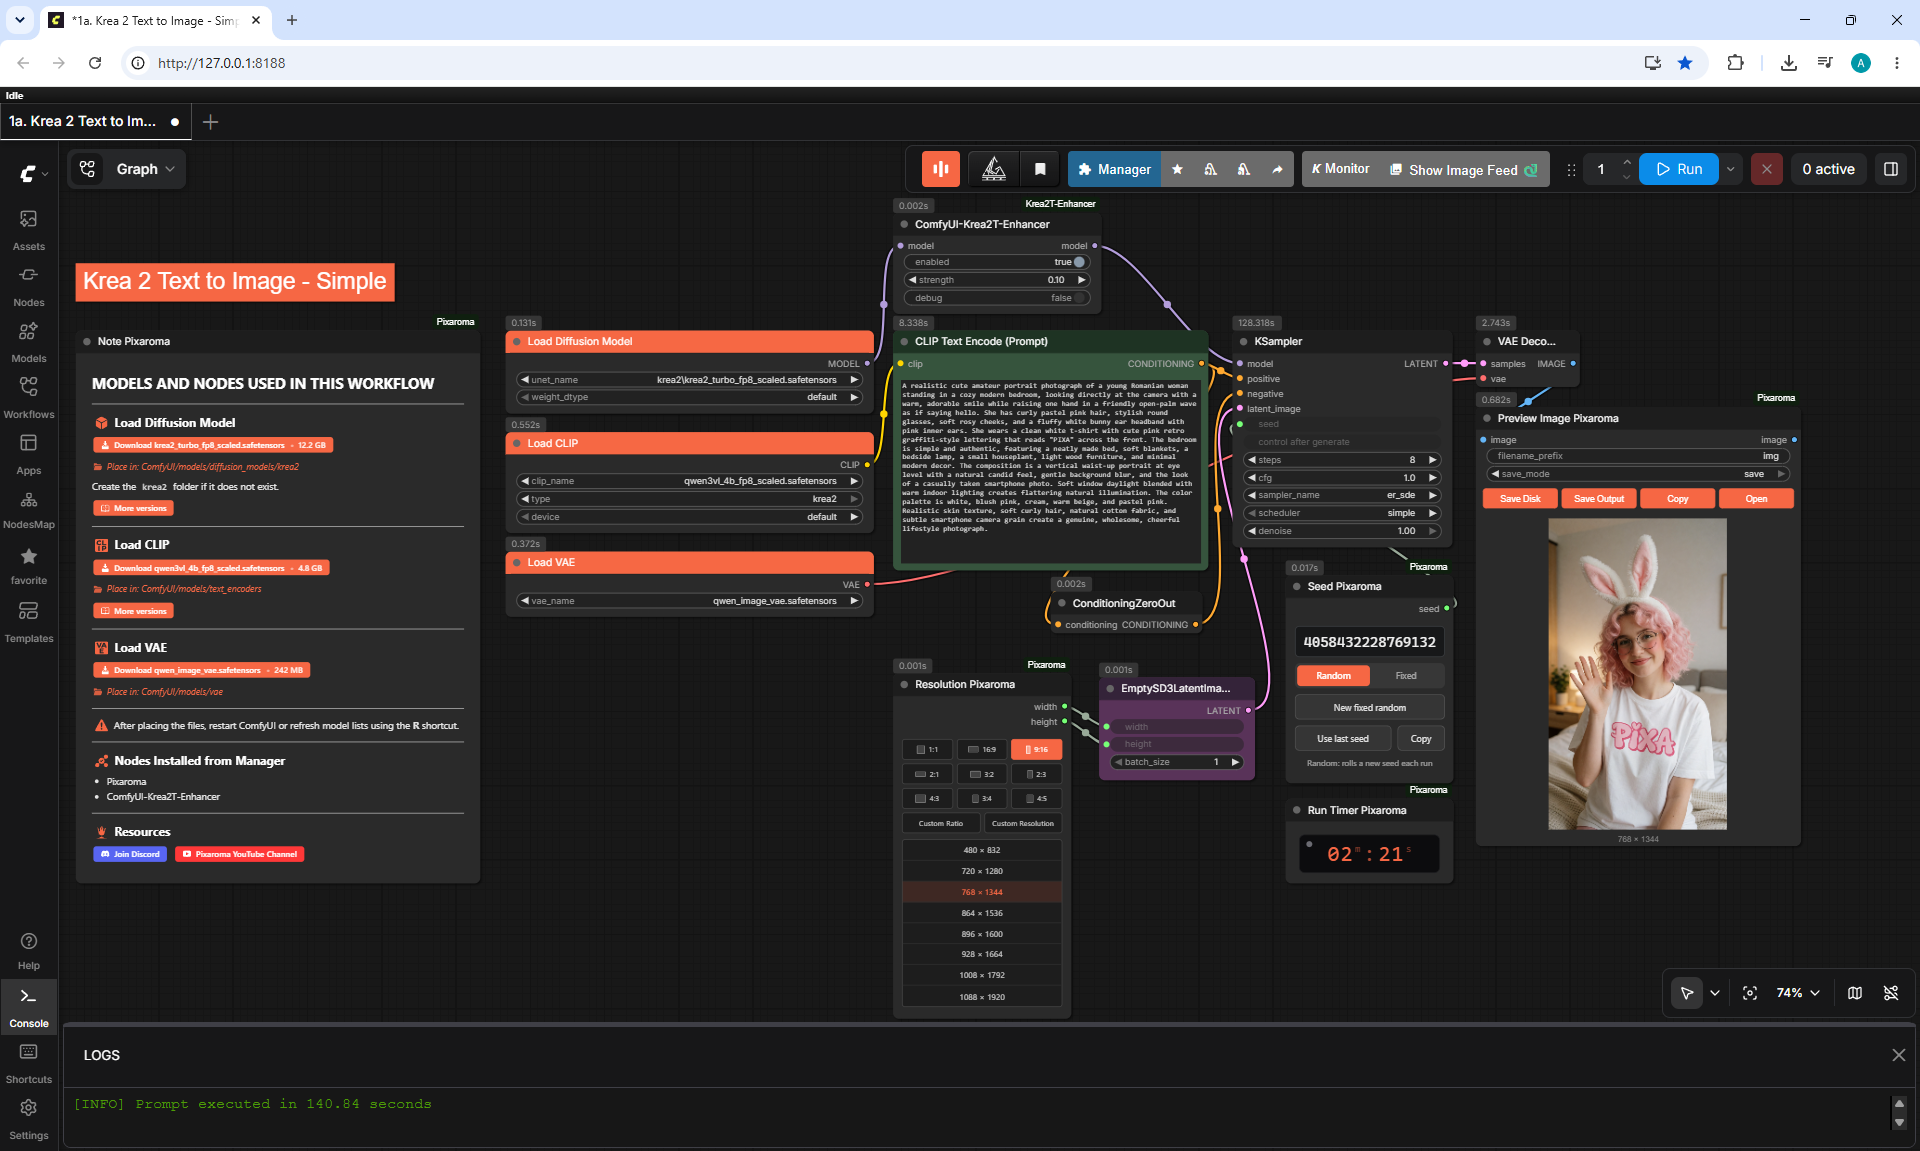Add a new workflow tab
The image size is (1920, 1151).
210,122
